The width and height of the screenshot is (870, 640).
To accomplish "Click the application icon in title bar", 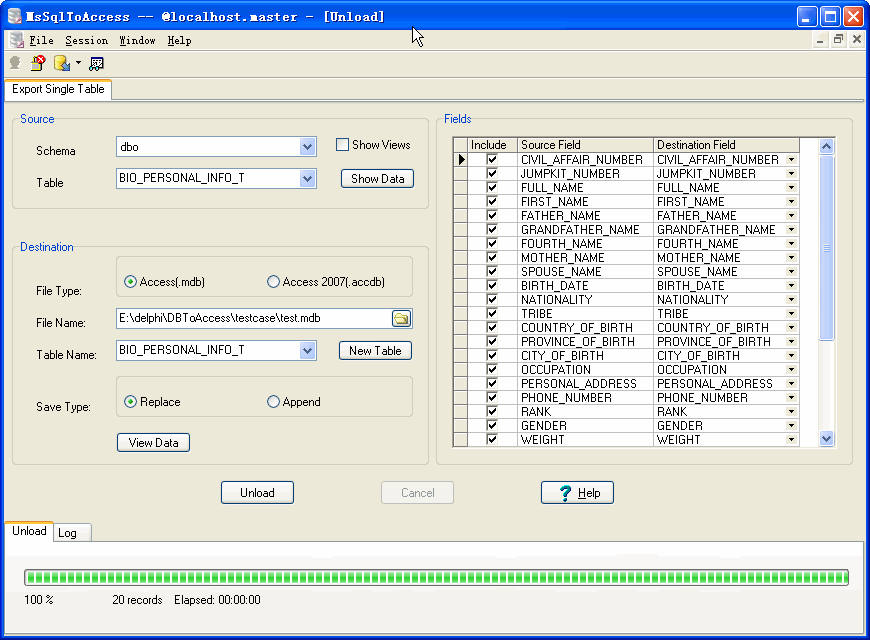I will pos(15,17).
